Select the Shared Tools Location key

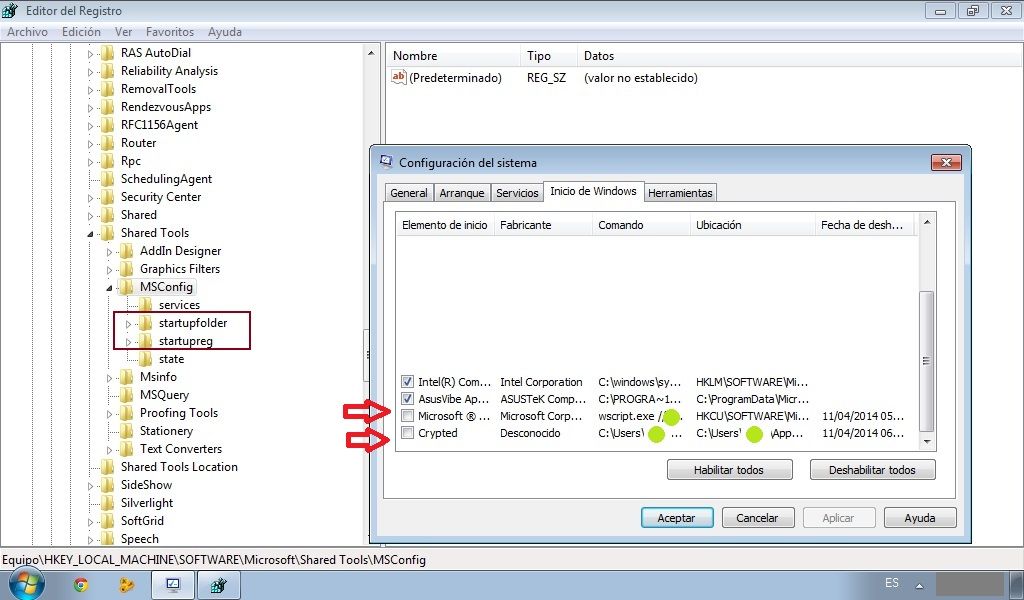pos(179,467)
